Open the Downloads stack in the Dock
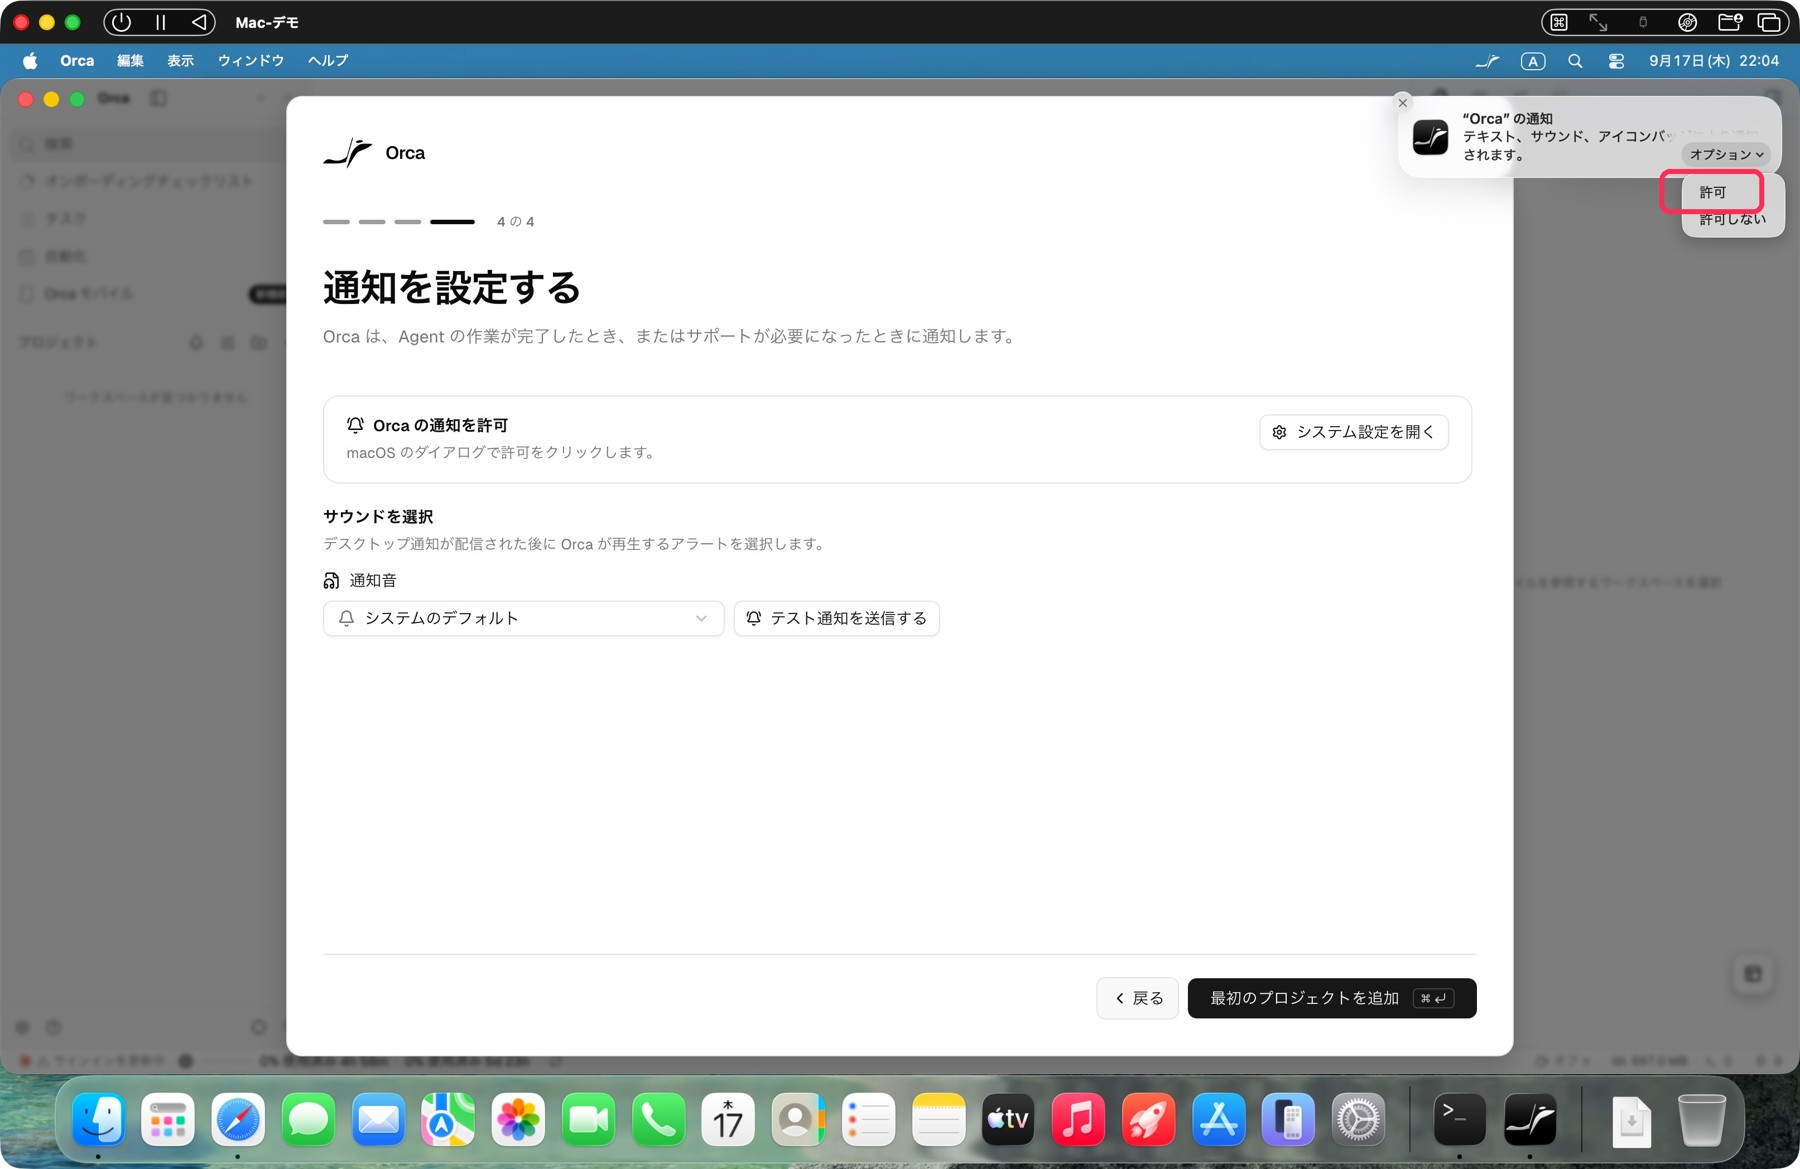 (1631, 1119)
